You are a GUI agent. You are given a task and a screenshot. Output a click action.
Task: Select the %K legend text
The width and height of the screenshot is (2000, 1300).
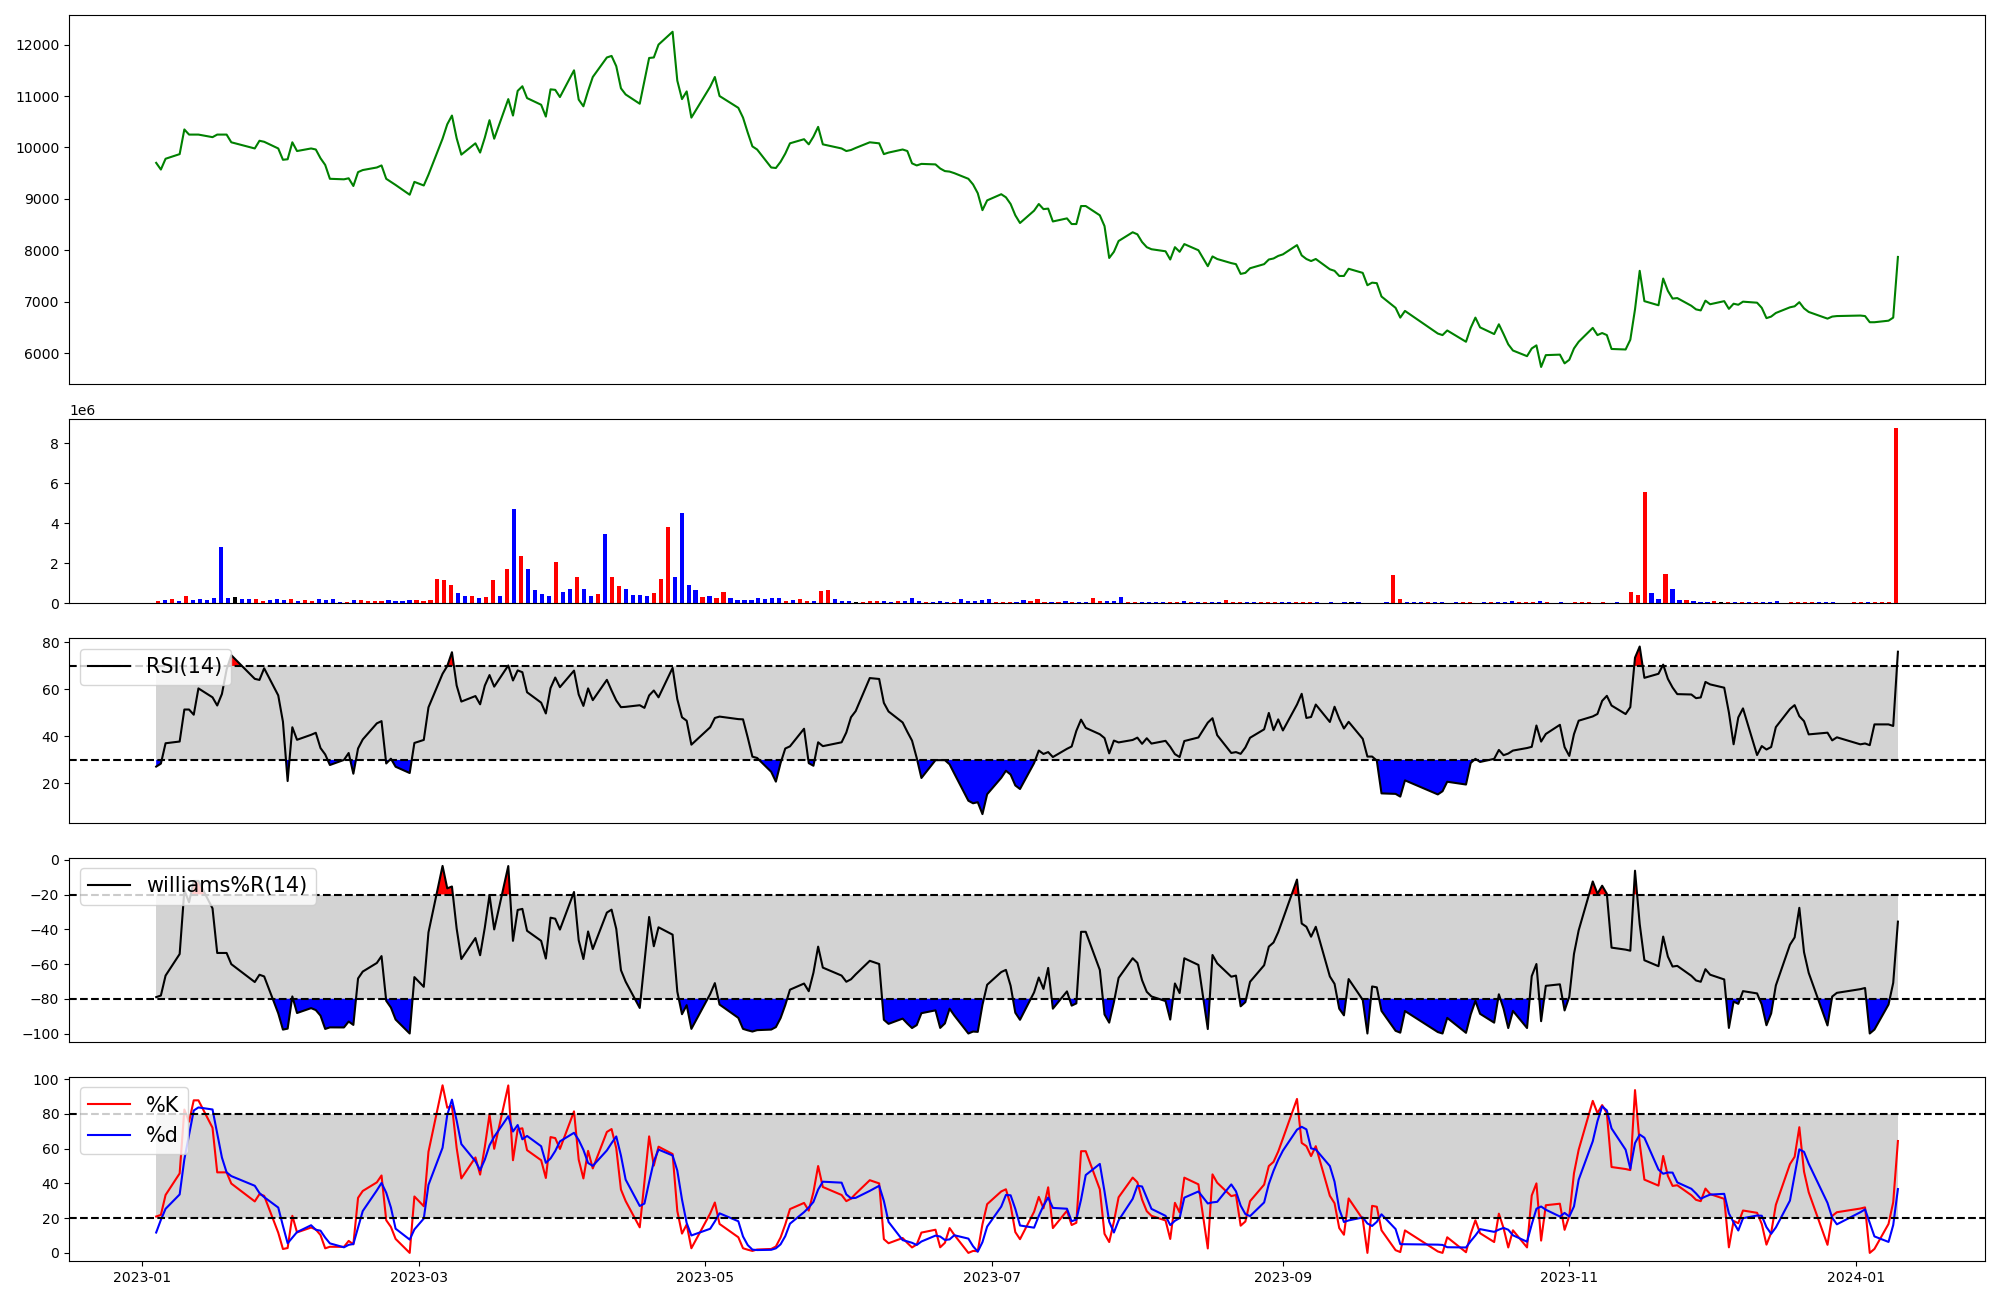(162, 1105)
